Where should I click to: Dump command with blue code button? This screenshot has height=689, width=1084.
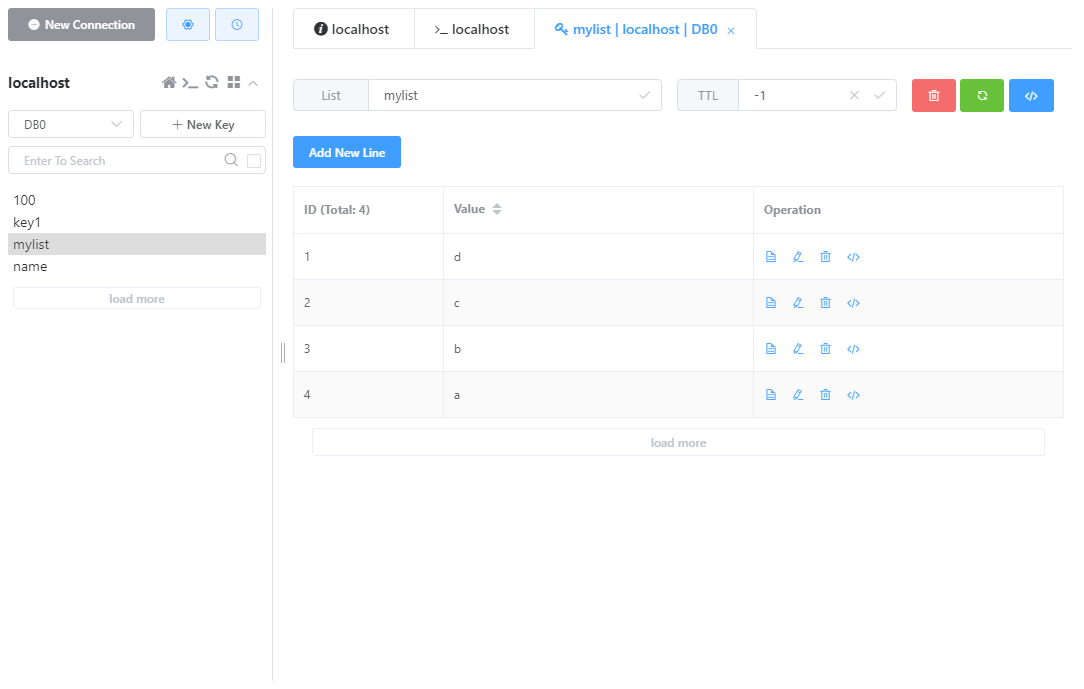pyautogui.click(x=1031, y=95)
